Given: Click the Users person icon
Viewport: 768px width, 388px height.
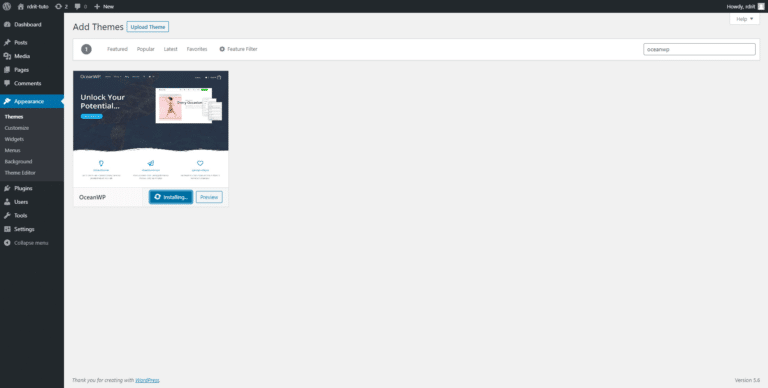Looking at the screenshot, I should pyautogui.click(x=7, y=202).
